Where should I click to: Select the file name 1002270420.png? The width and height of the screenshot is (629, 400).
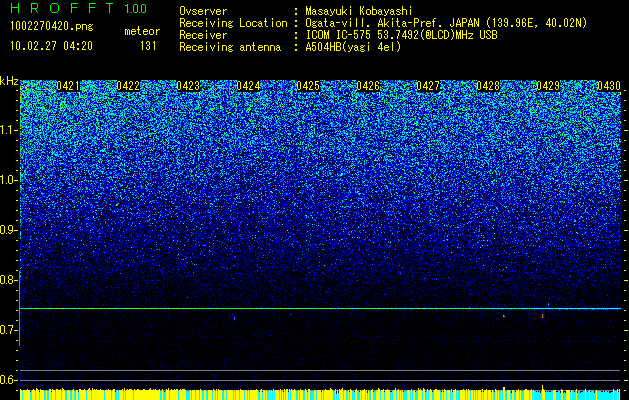click(x=52, y=26)
